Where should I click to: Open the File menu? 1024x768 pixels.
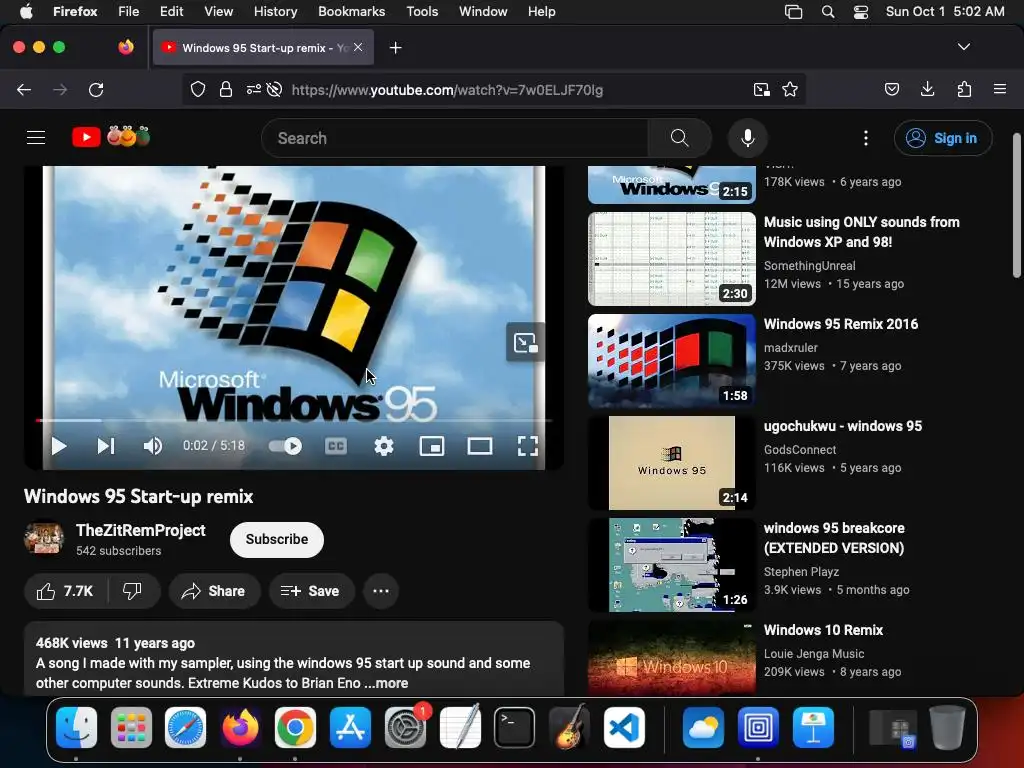(128, 12)
